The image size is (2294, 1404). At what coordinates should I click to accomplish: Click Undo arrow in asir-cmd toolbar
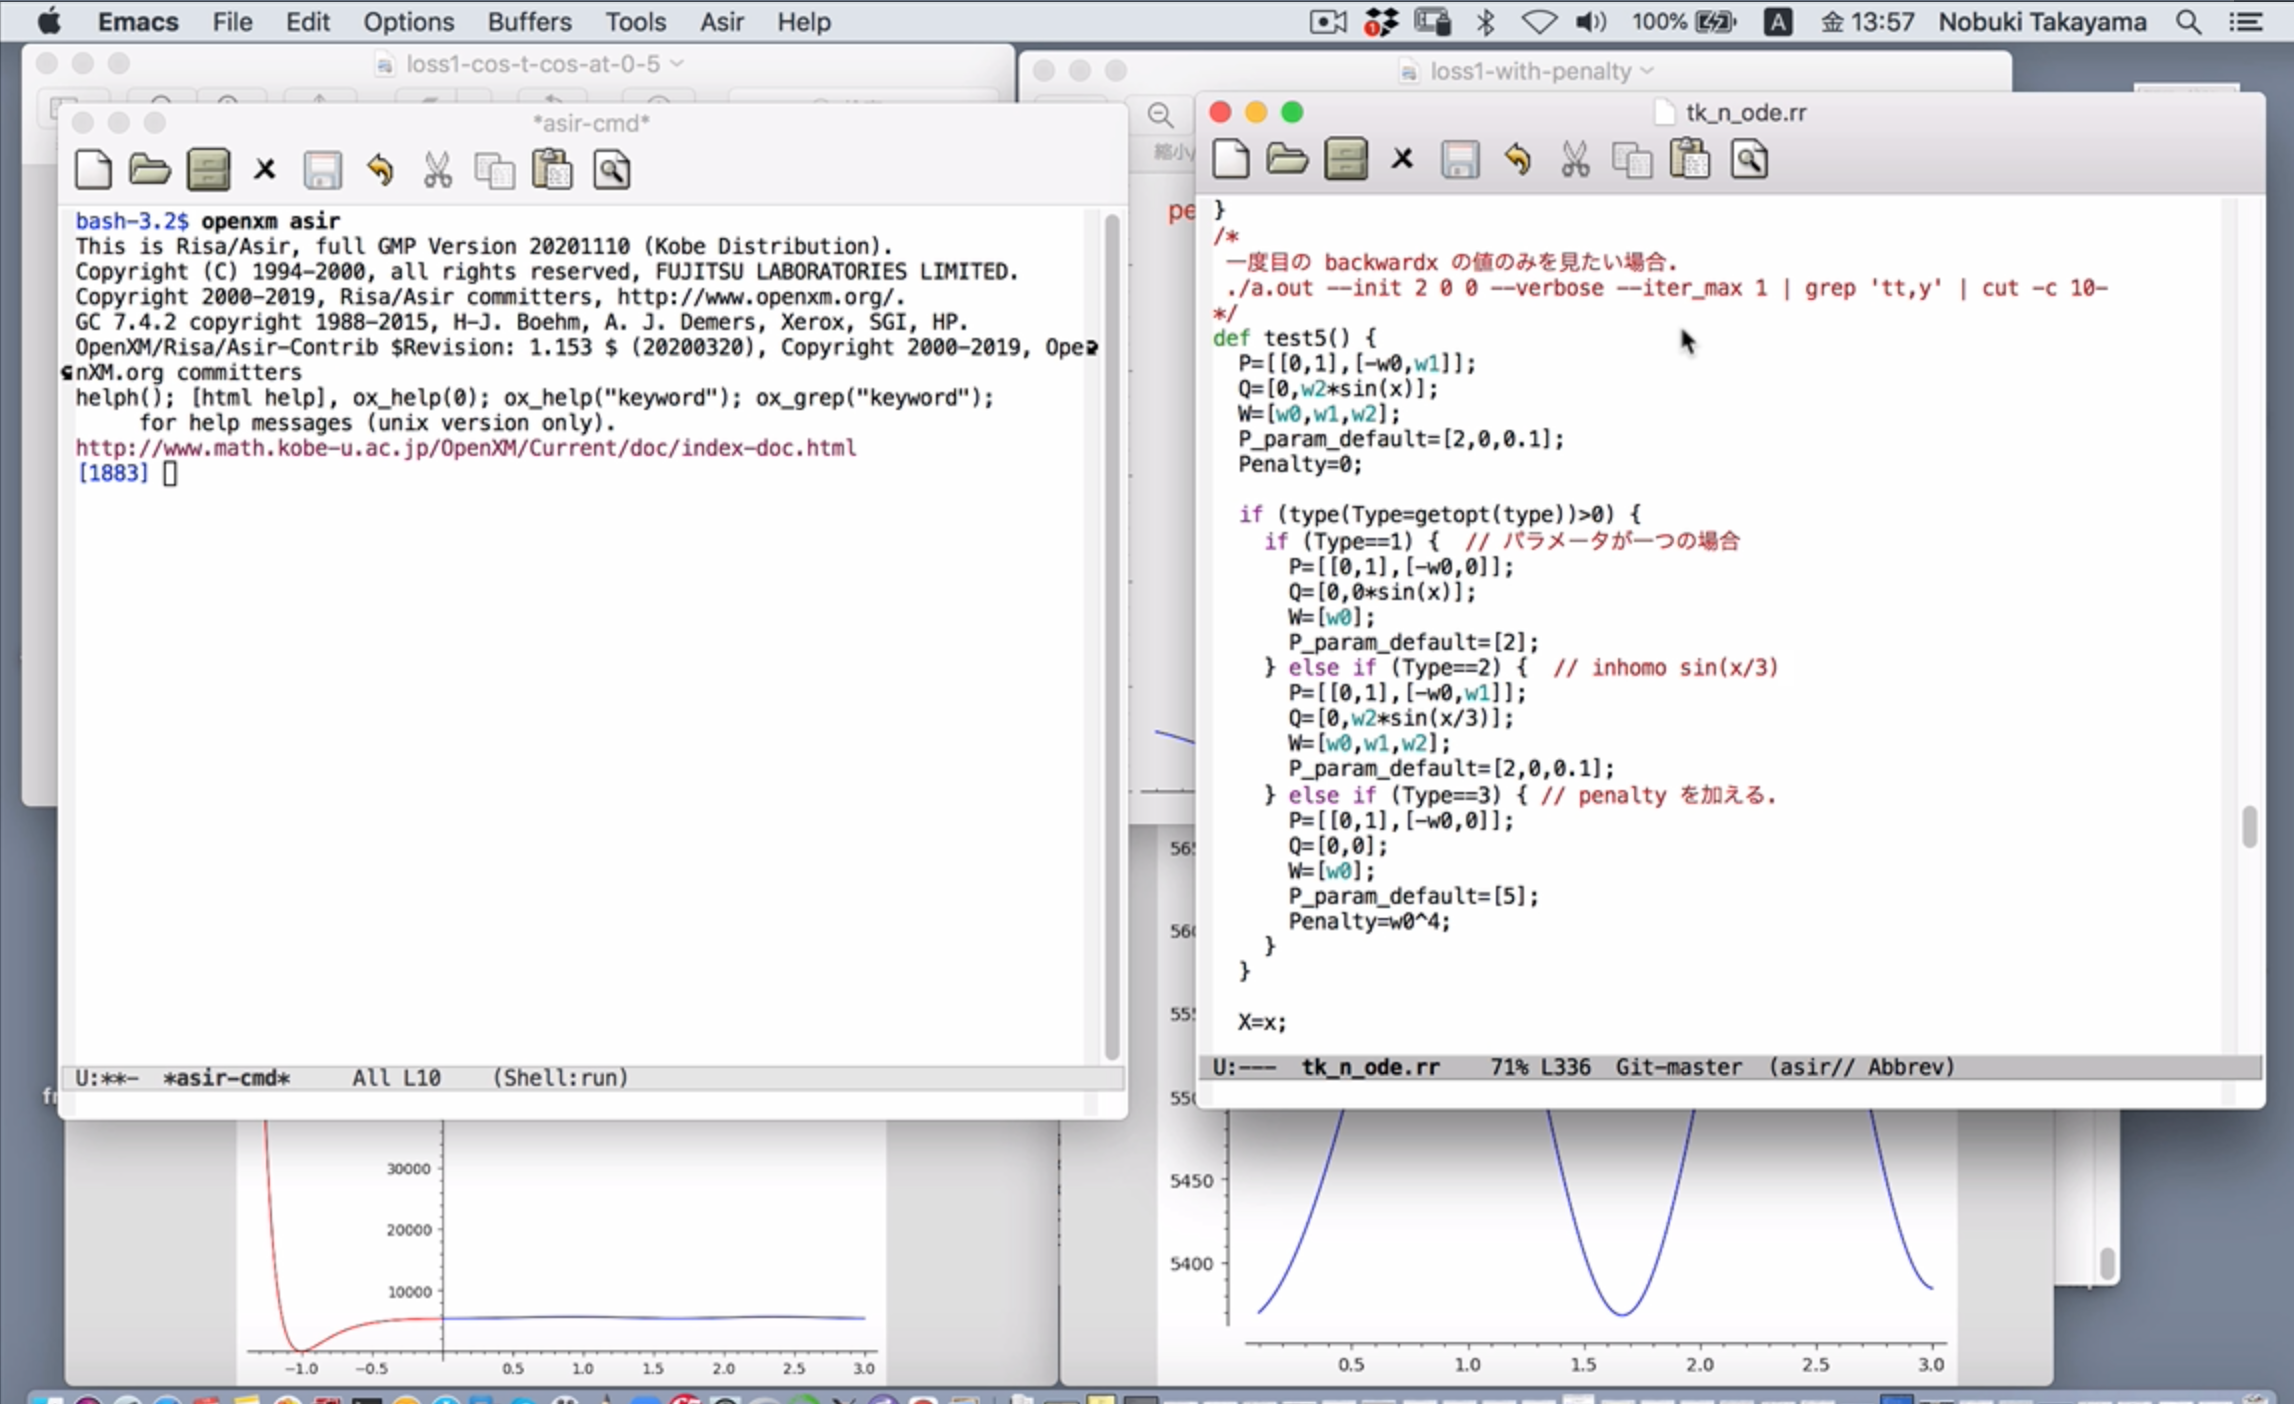click(380, 170)
